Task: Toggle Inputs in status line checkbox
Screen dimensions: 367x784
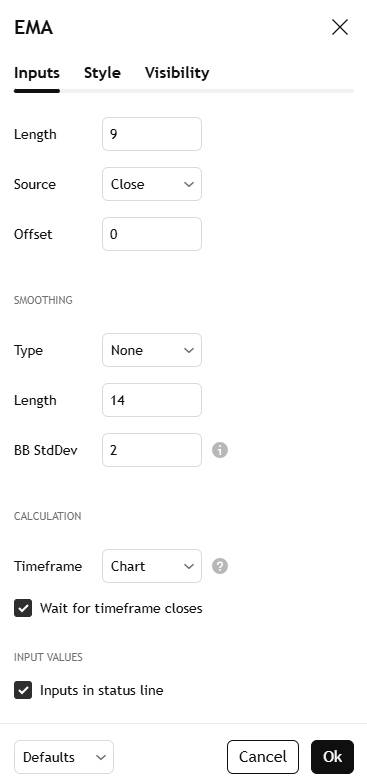Action: coord(23,690)
